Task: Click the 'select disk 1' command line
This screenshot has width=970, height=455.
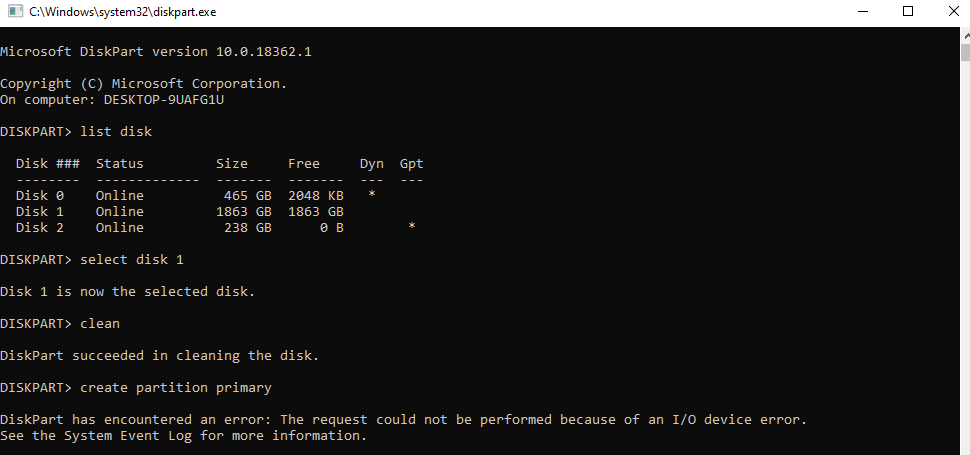Action: coord(92,260)
